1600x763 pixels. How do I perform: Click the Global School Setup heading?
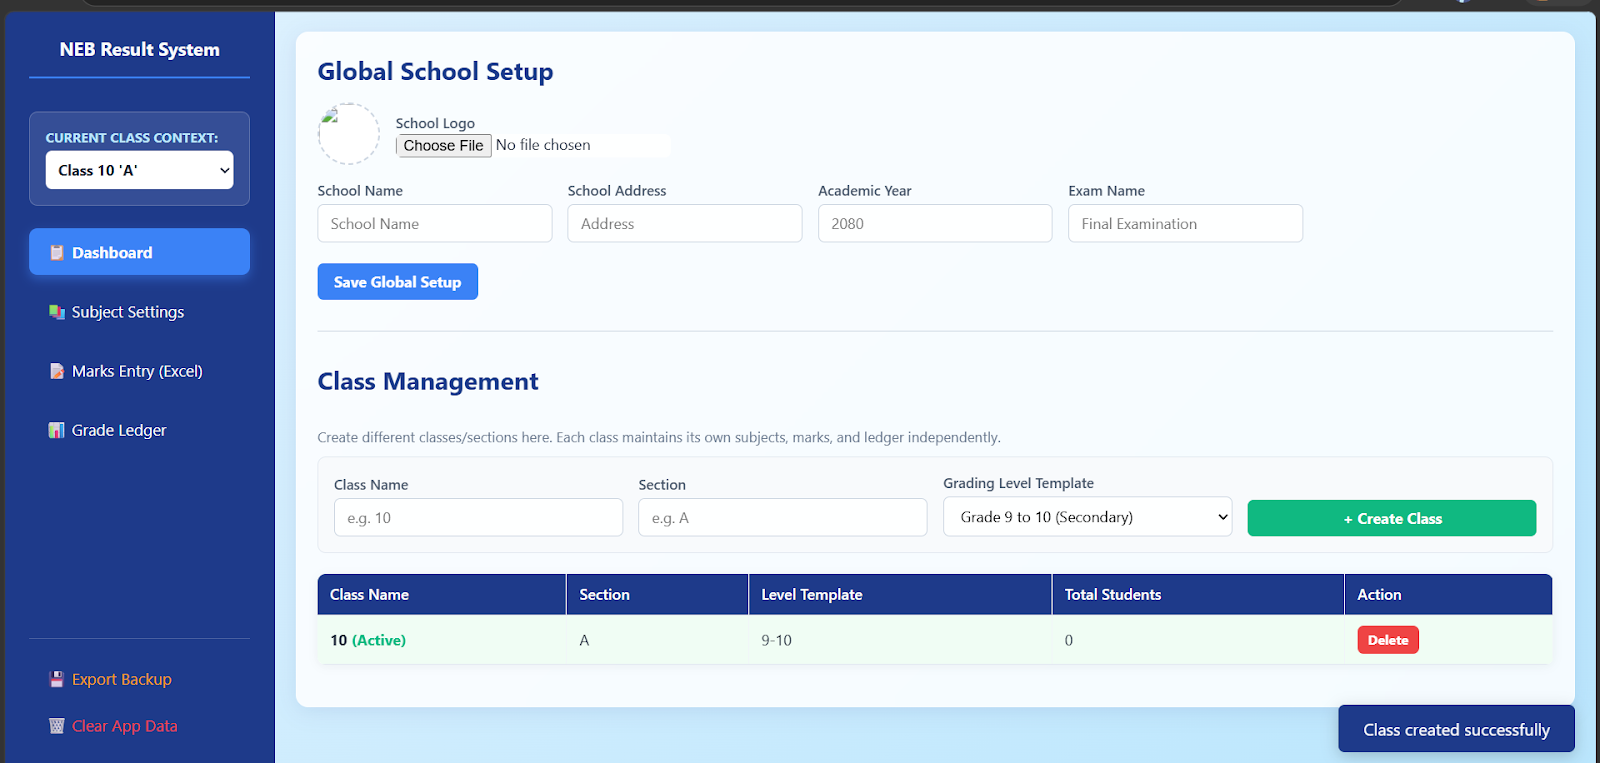(x=435, y=72)
